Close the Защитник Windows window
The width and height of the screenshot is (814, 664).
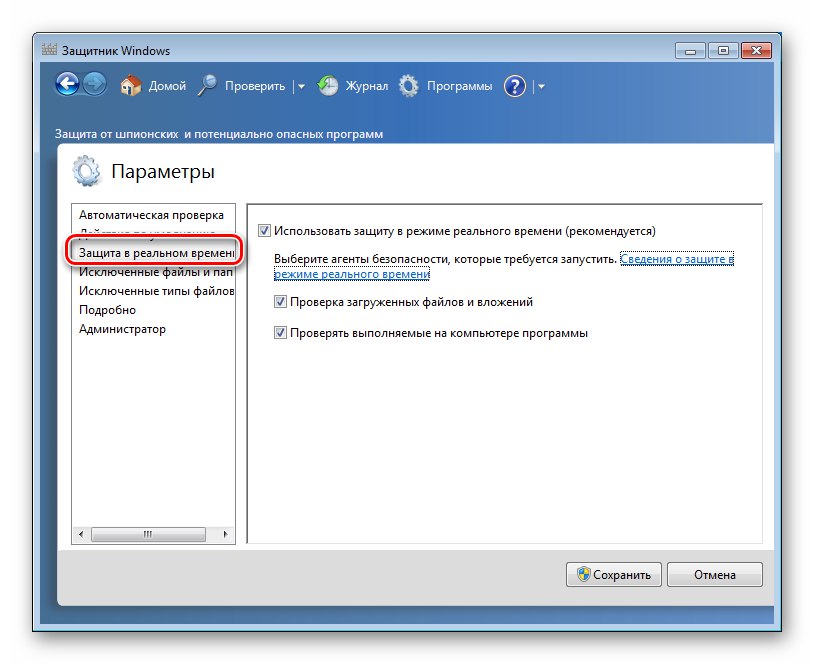[756, 51]
